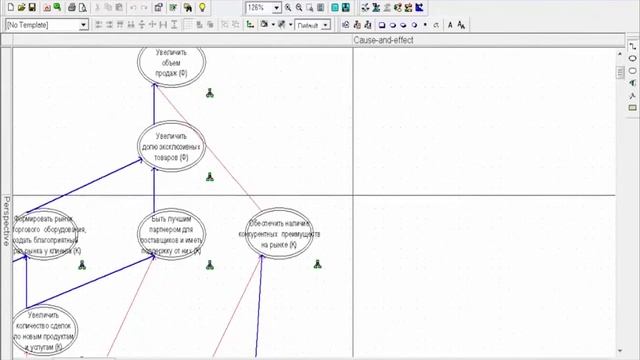Select the 'Быть лучшим партнером для поставщиков' ellipse
This screenshot has height=360, width=640.
pos(171,234)
